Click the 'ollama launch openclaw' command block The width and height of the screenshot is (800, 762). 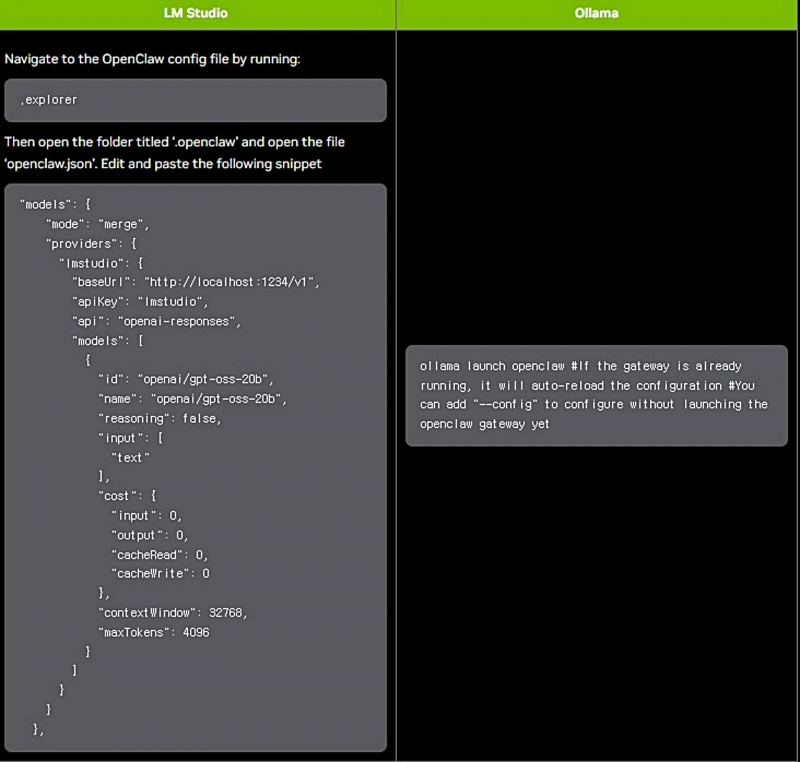(x=596, y=395)
